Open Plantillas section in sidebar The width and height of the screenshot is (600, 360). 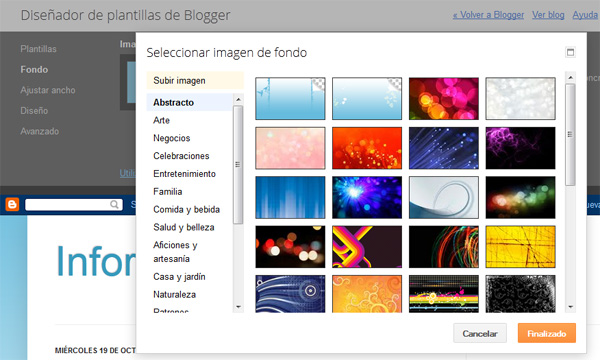click(x=38, y=49)
